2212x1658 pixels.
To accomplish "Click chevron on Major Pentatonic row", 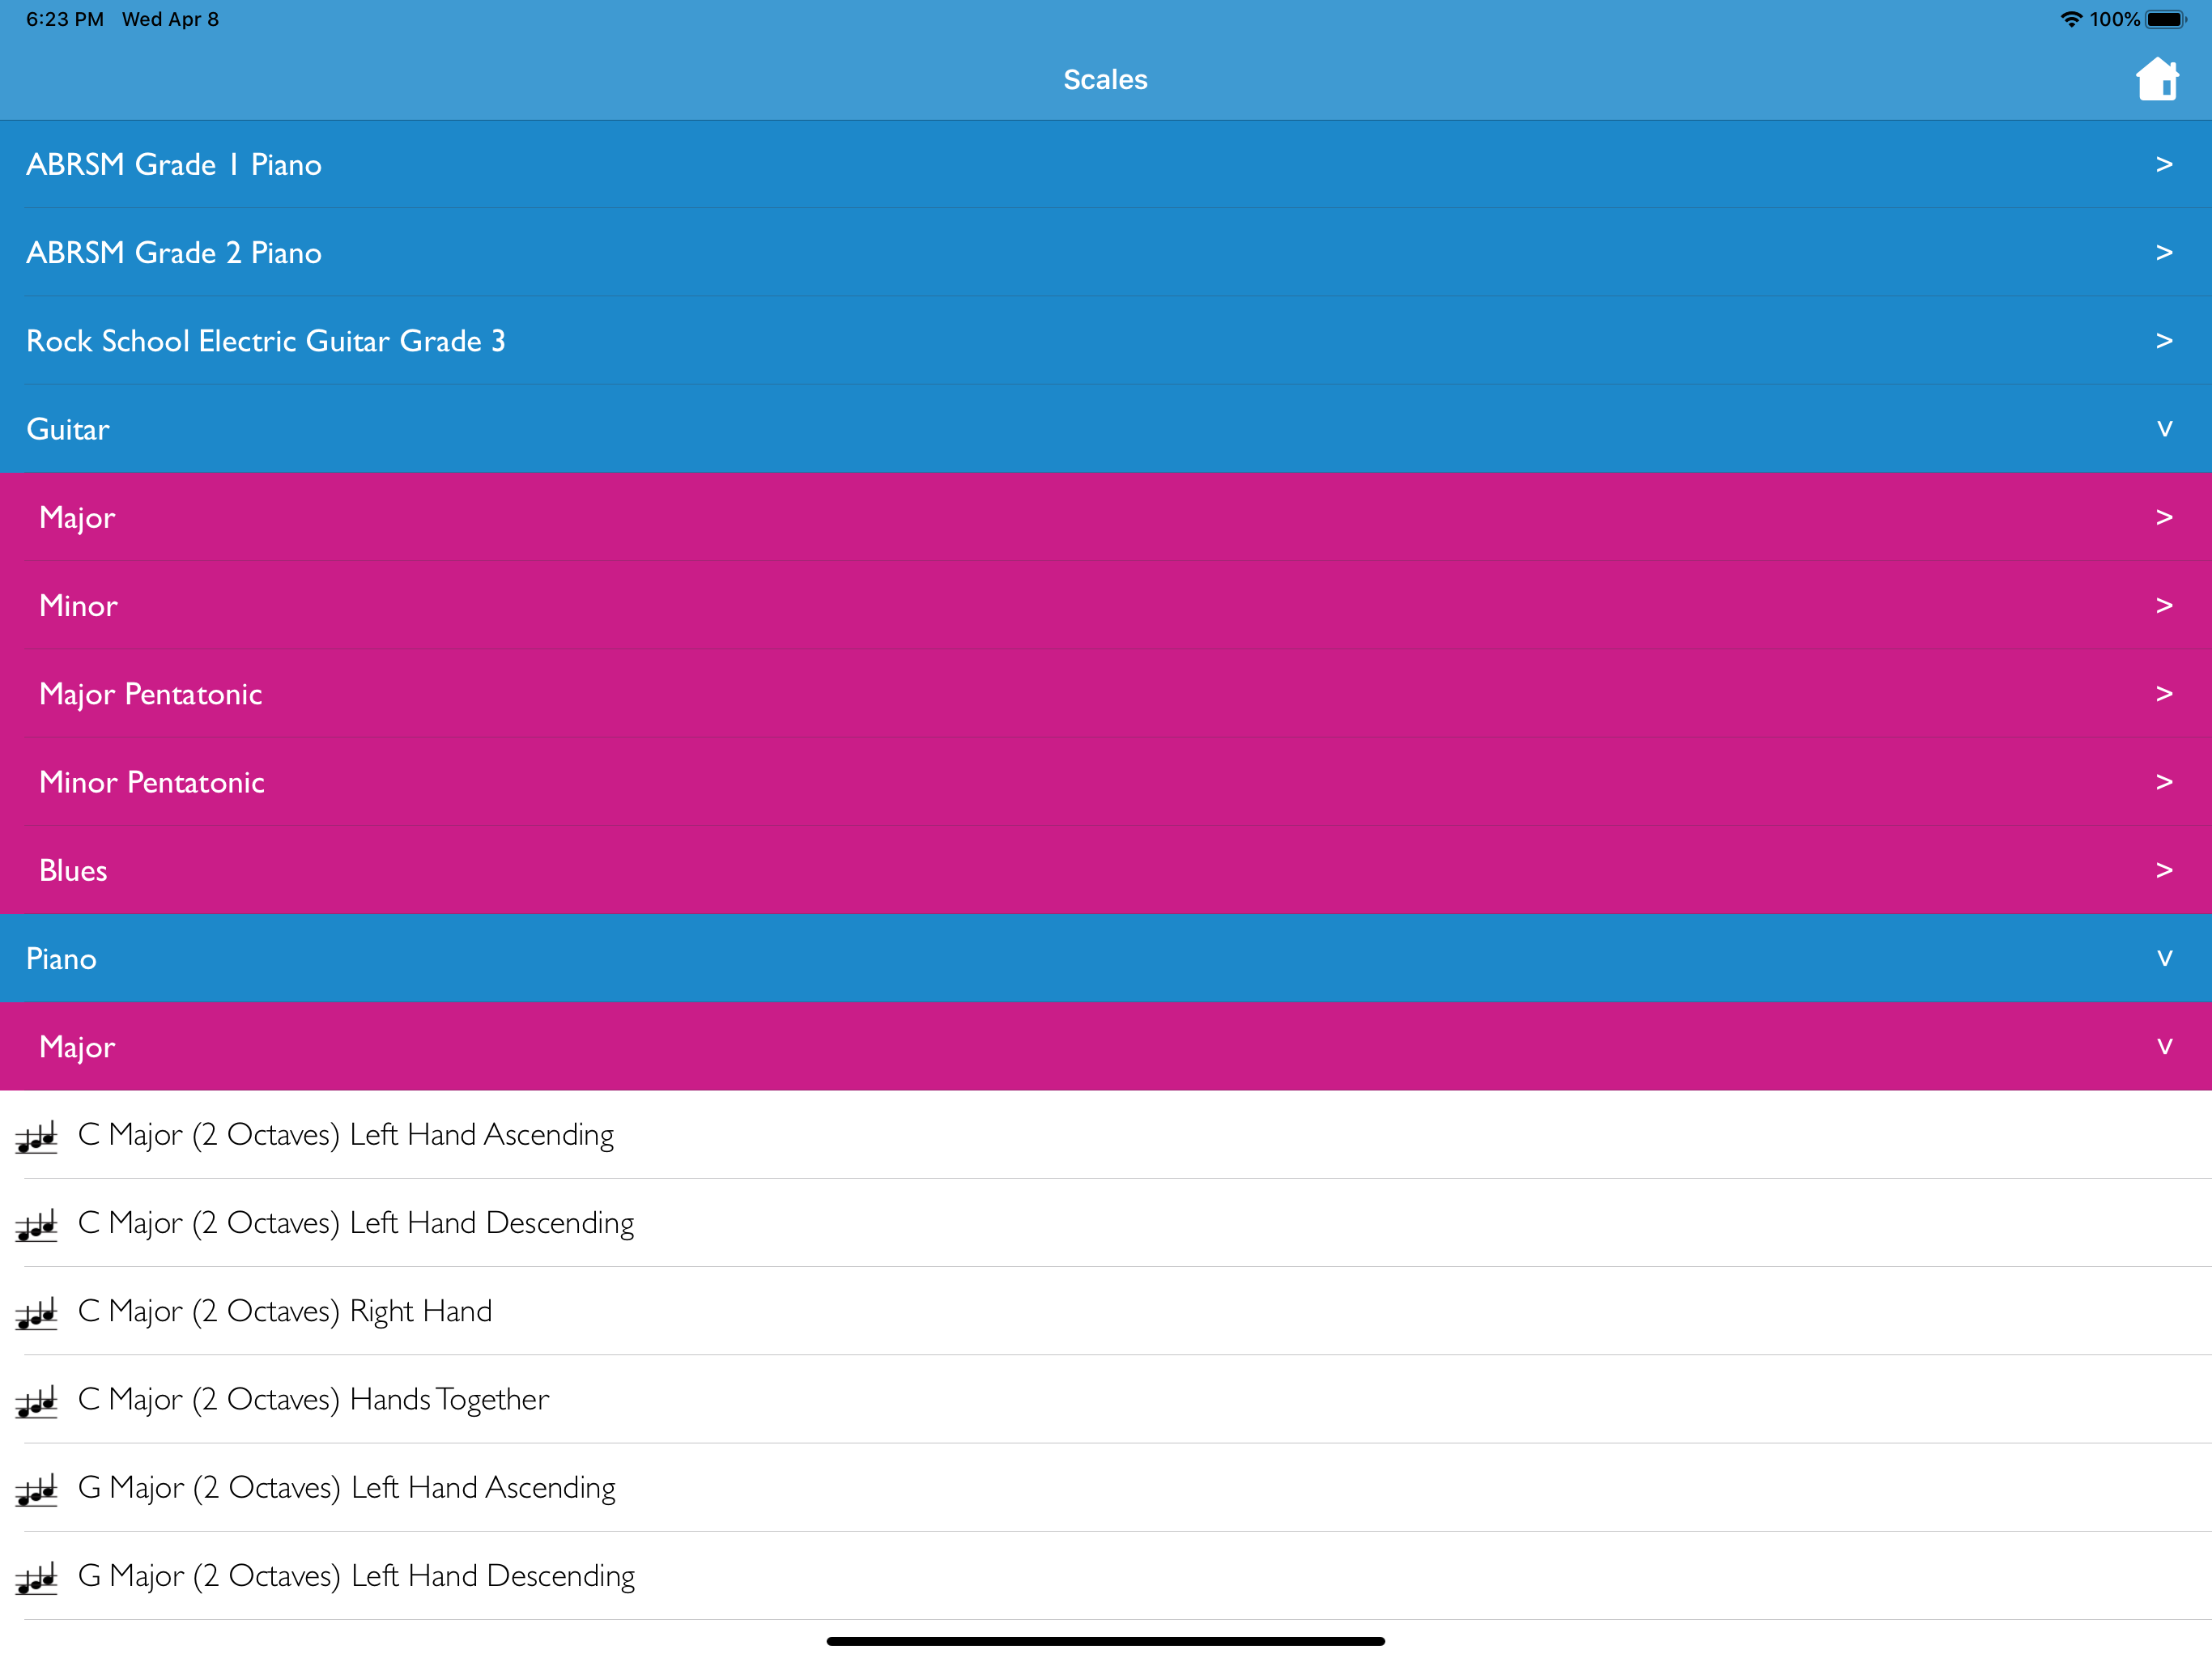I will pyautogui.click(x=2164, y=693).
